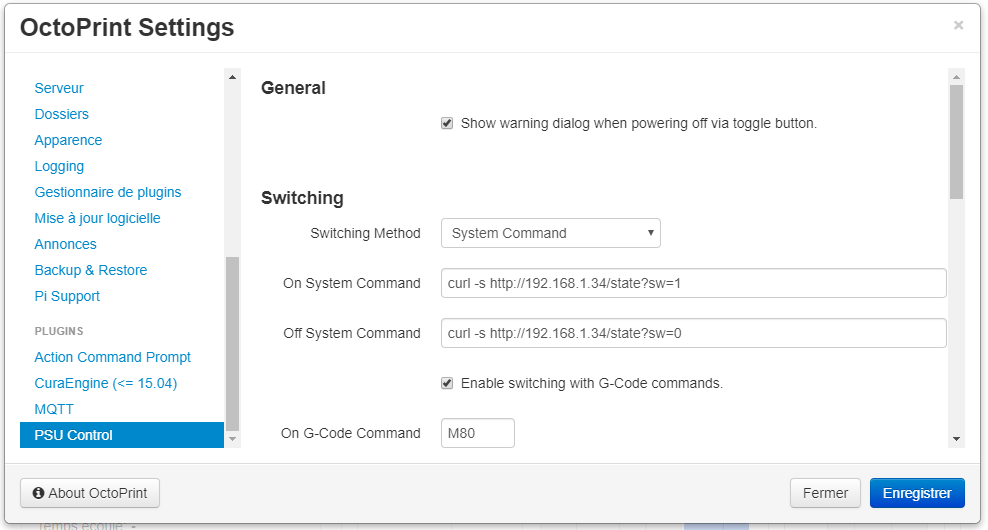Open the Pi Support settings page
The image size is (988, 530).
click(x=67, y=296)
